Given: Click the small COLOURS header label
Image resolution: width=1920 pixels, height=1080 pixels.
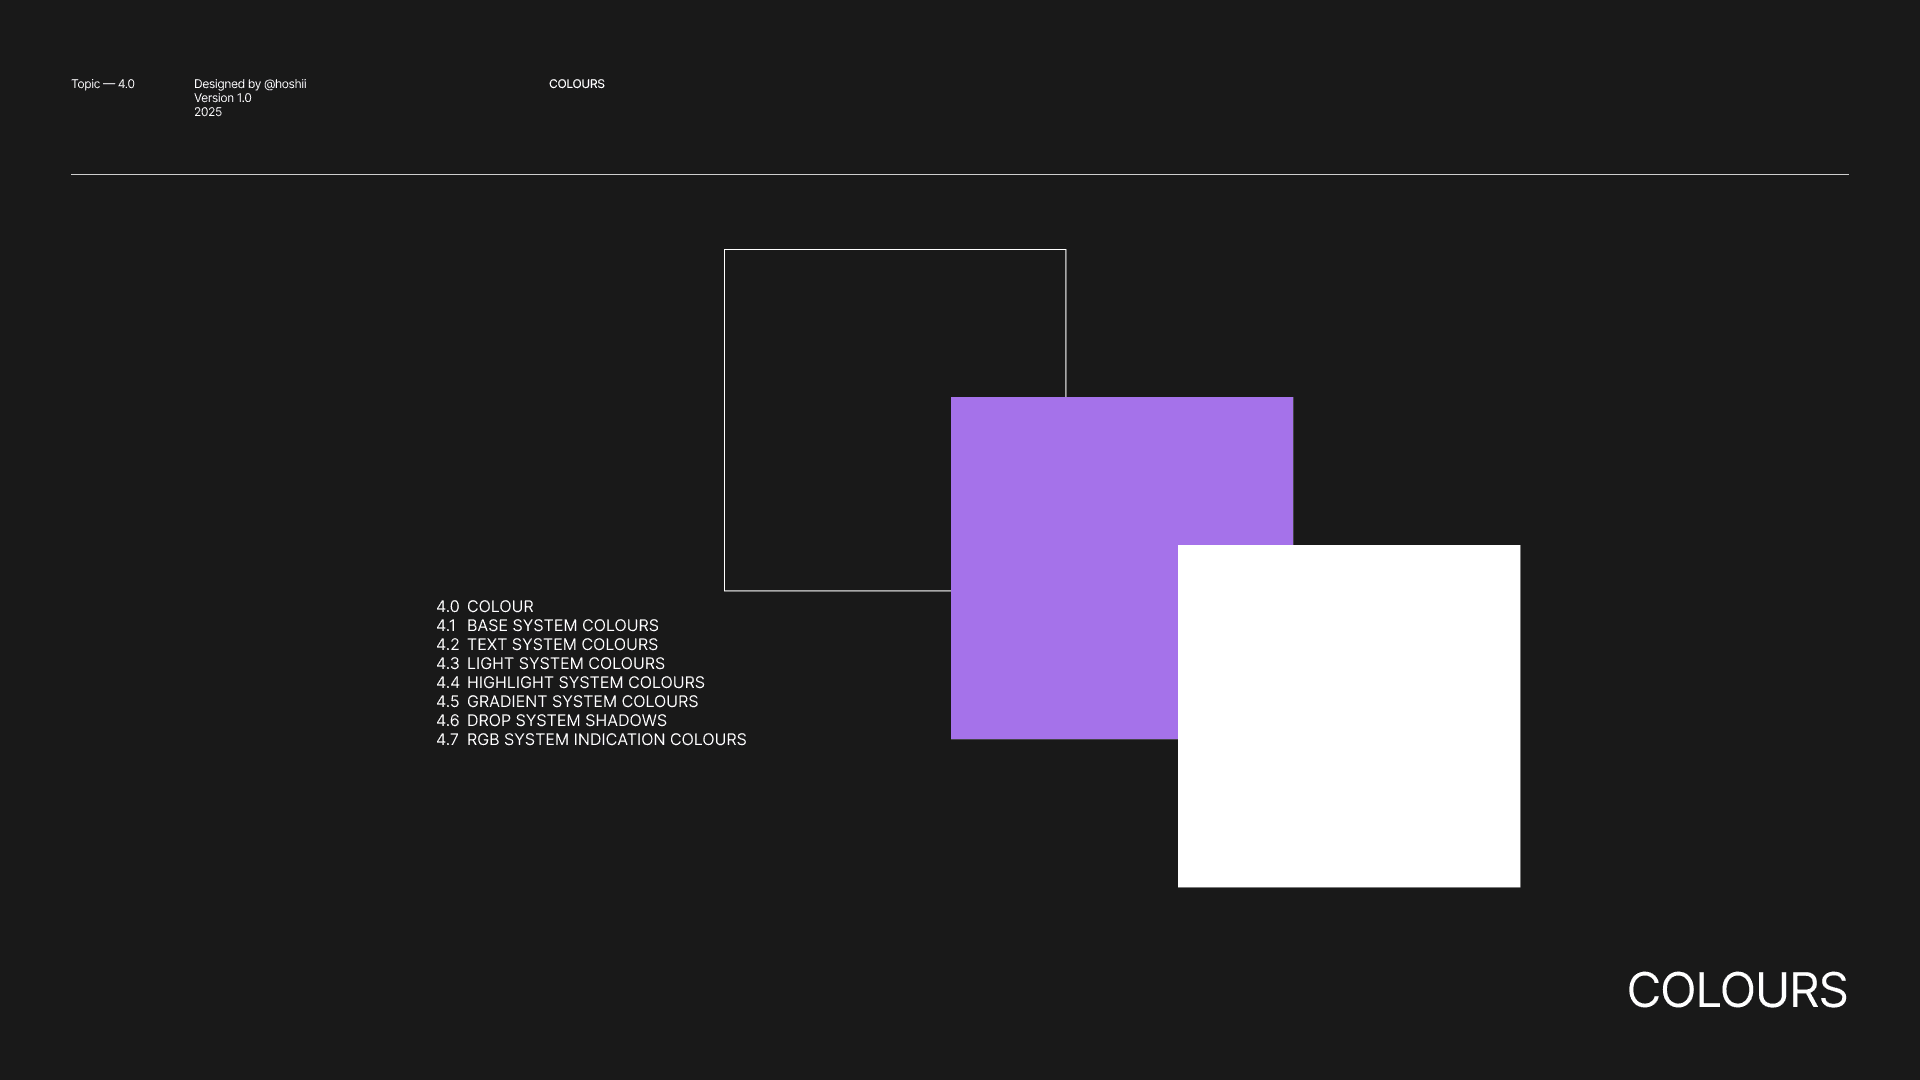Looking at the screenshot, I should point(576,84).
